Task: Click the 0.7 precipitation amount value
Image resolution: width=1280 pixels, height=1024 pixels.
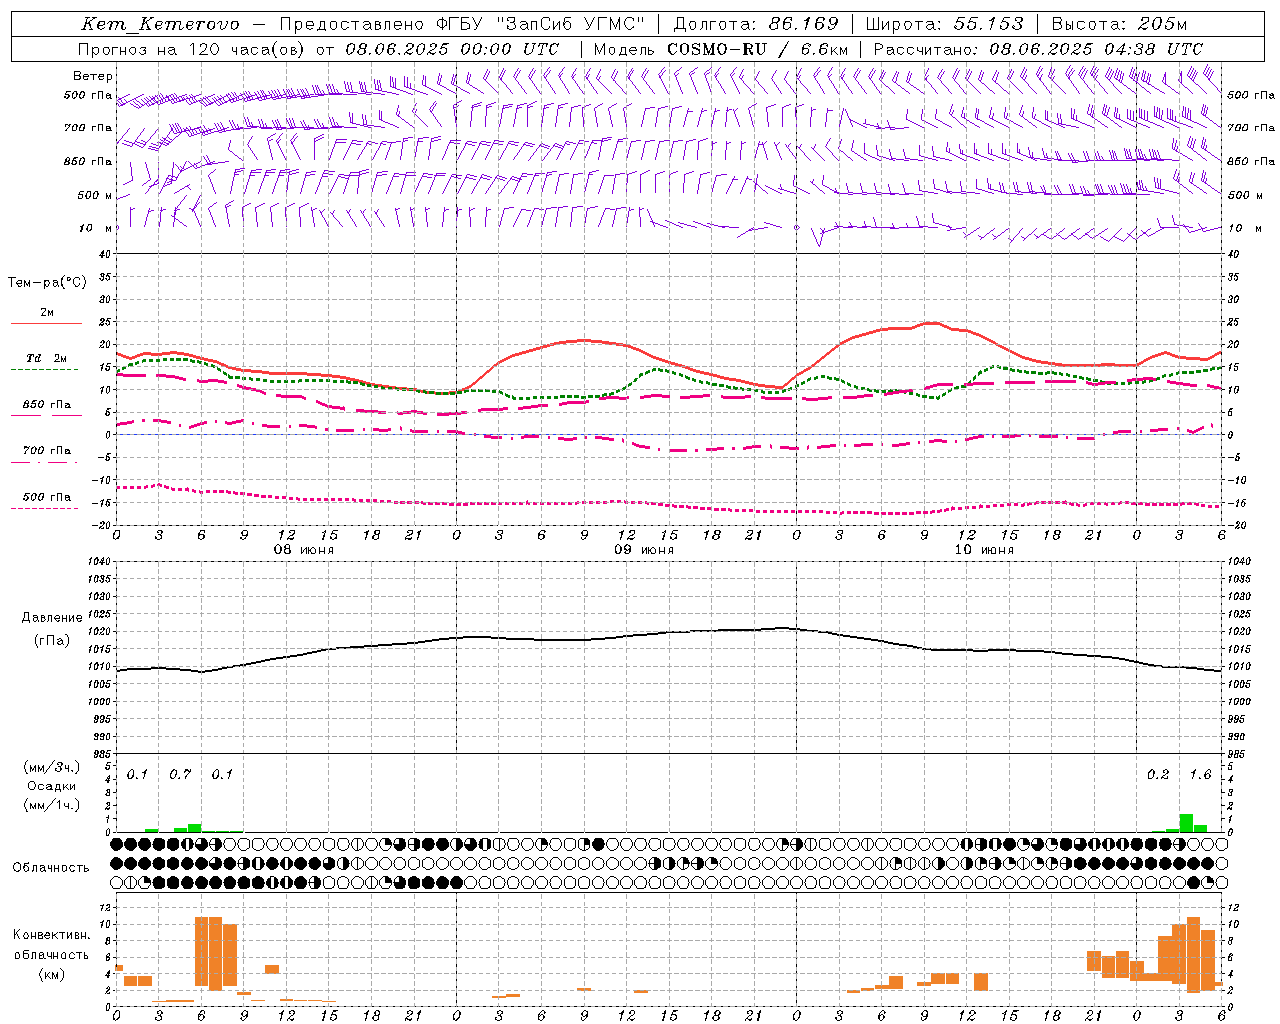Action: pos(180,775)
